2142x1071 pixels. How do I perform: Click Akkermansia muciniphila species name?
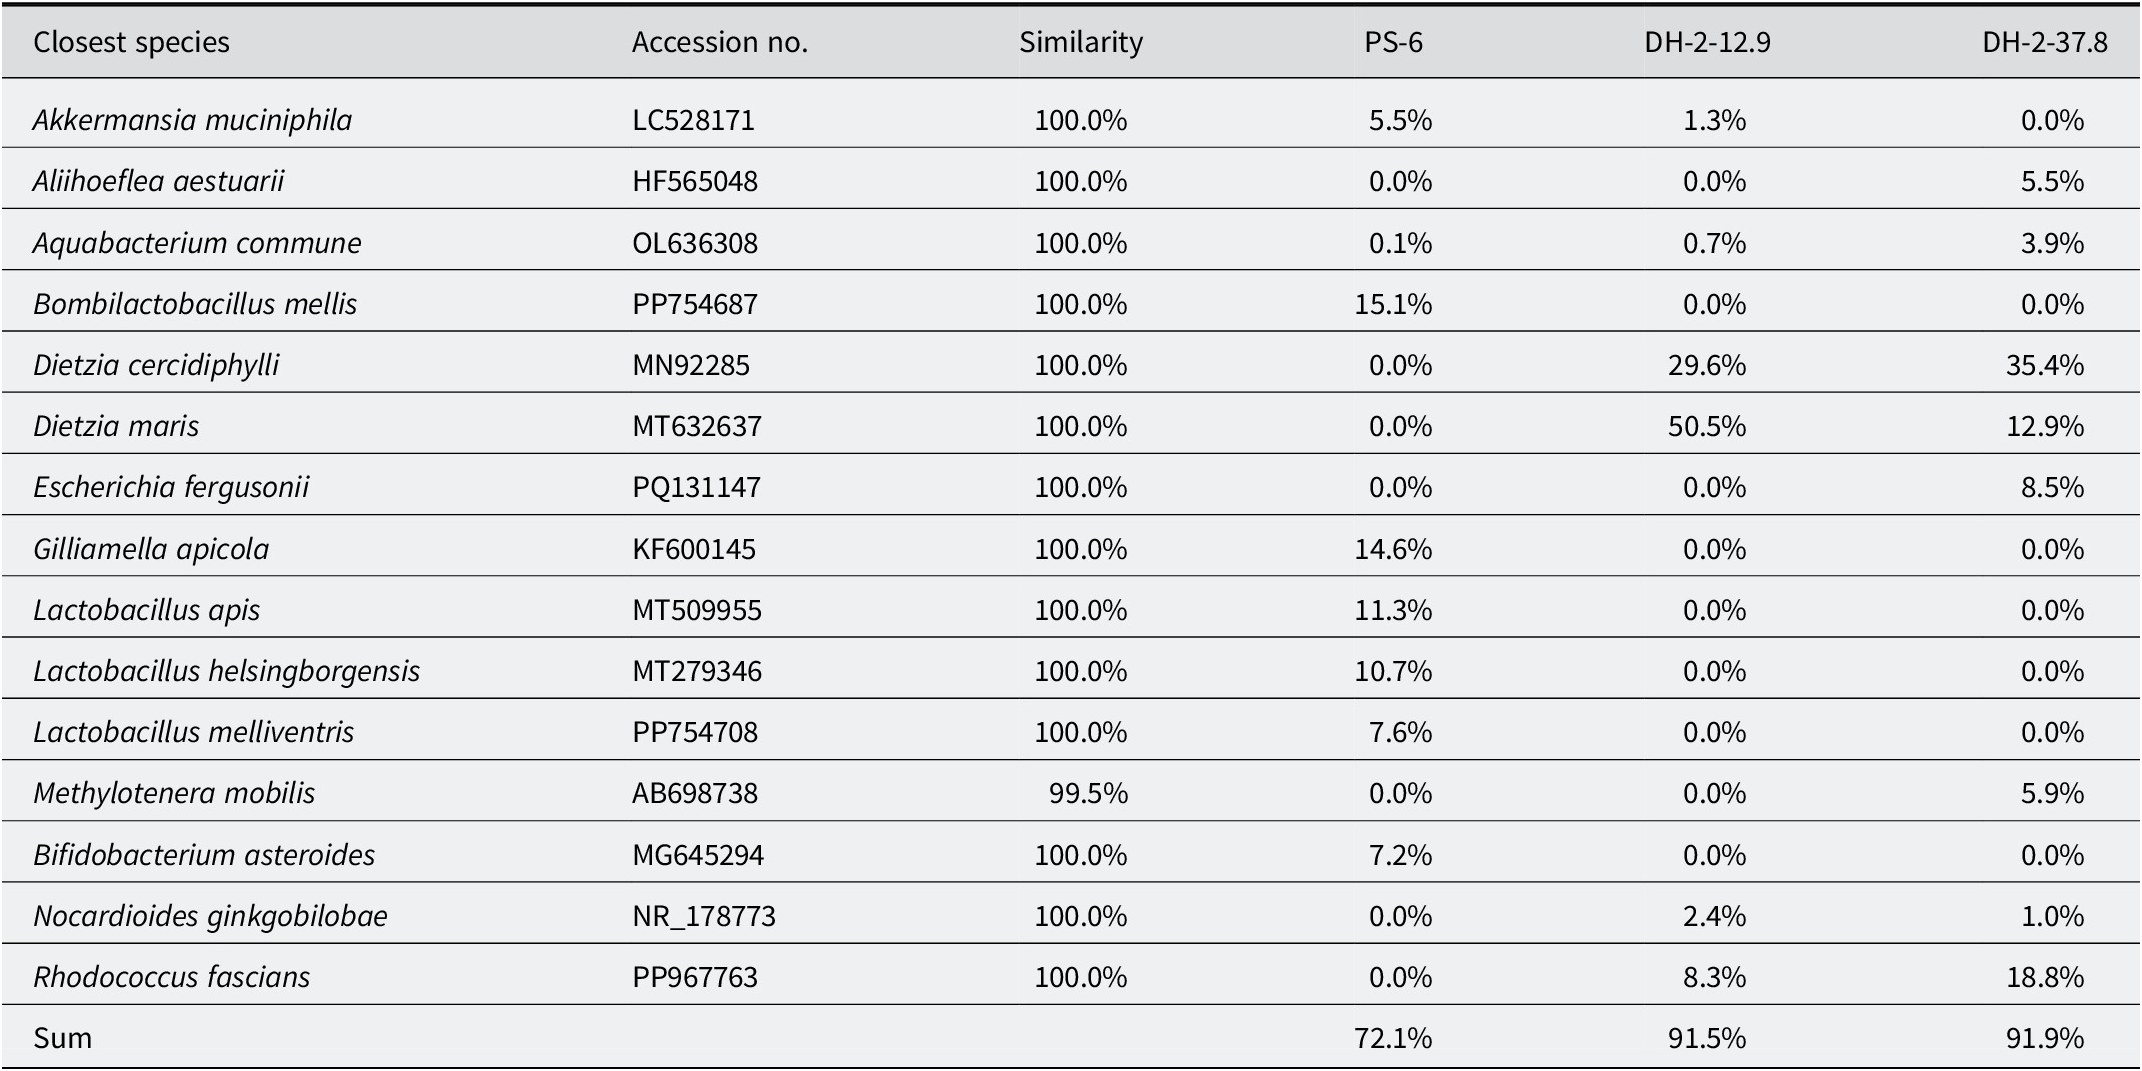click(x=192, y=120)
